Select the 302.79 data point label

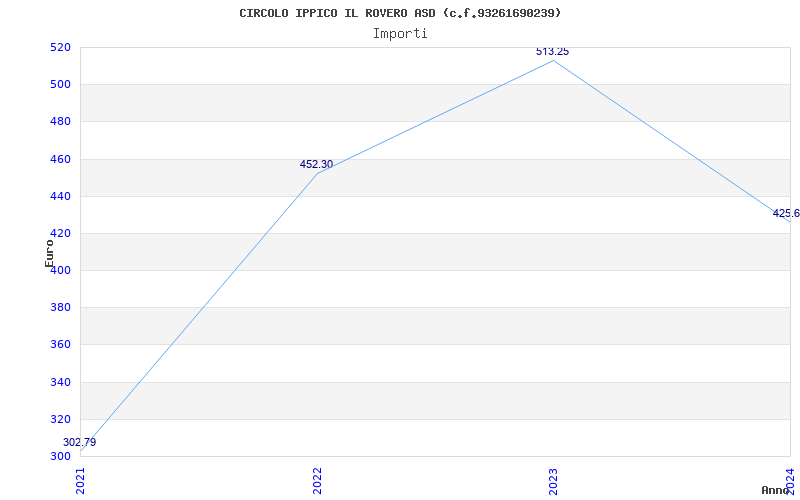tap(80, 442)
